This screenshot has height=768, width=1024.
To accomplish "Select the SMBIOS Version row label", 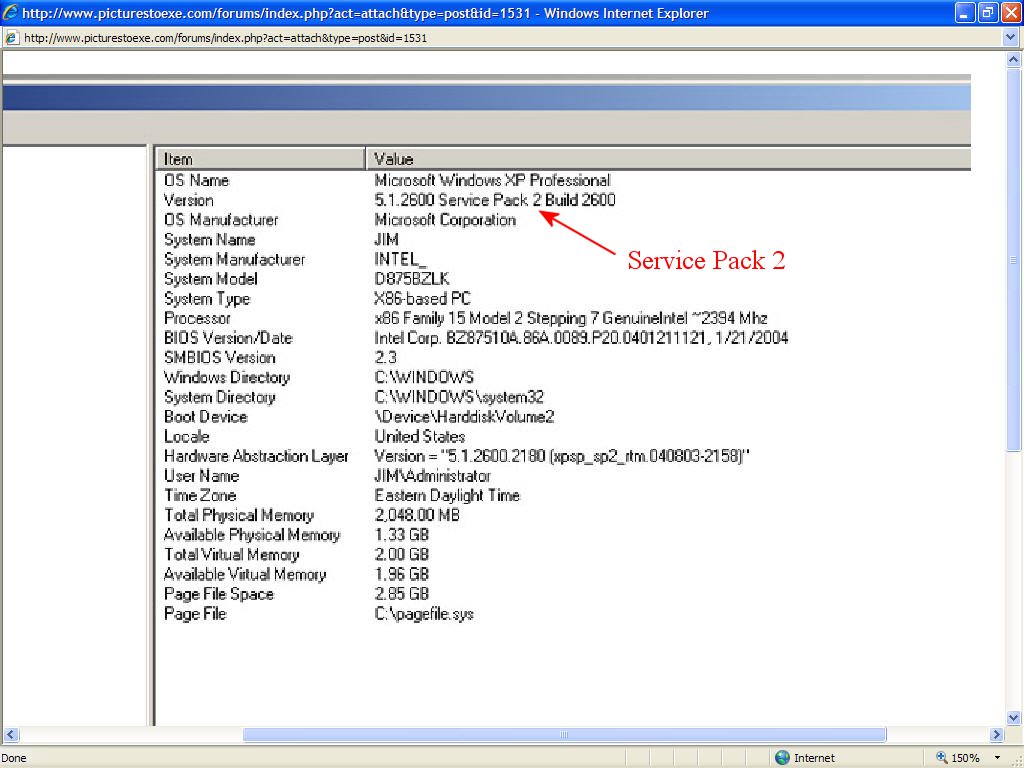I will tap(219, 357).
